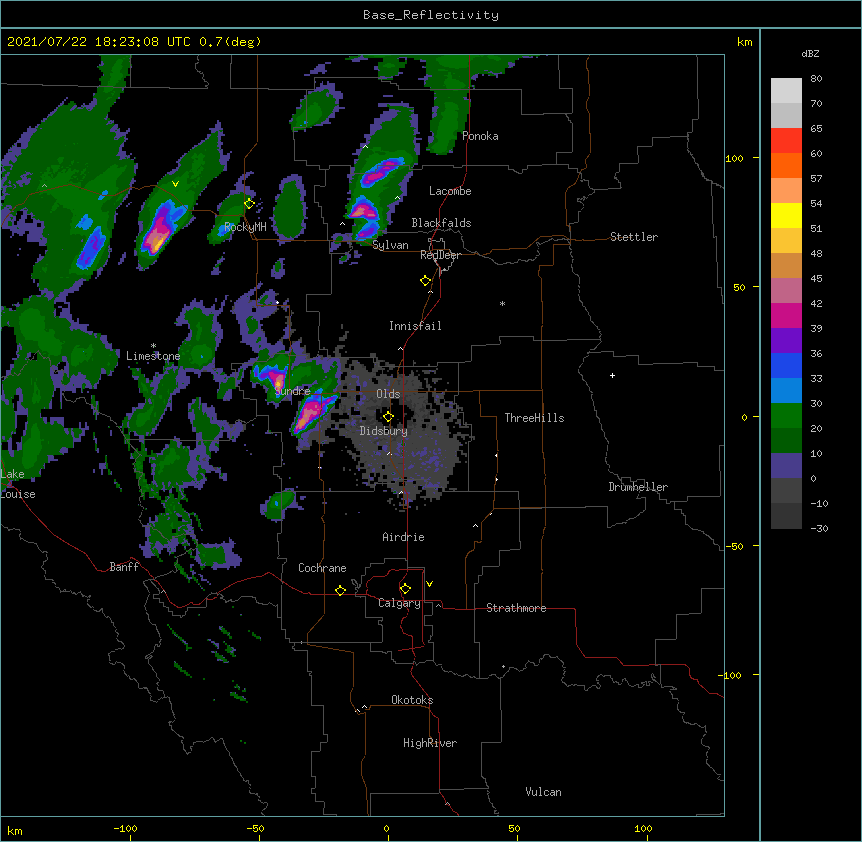862x842 pixels.
Task: Click the red 60–65 dBZ legend swatch
Action: (786, 140)
